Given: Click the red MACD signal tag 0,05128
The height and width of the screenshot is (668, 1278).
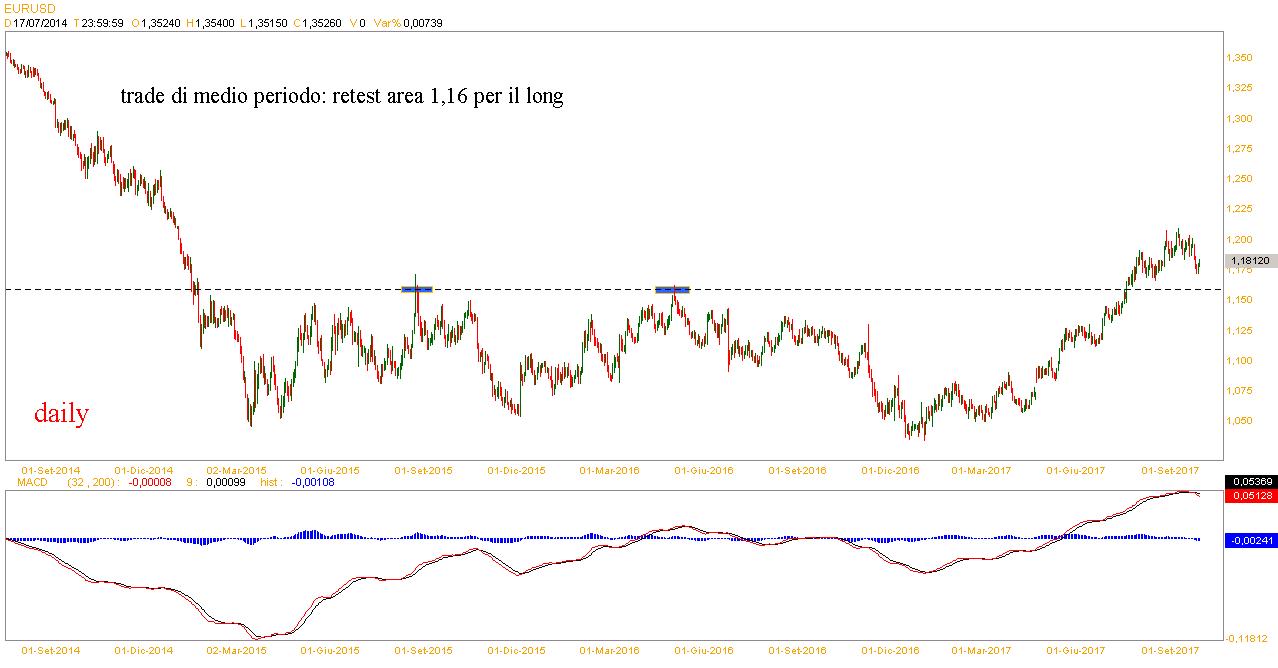Looking at the screenshot, I should 1250,494.
